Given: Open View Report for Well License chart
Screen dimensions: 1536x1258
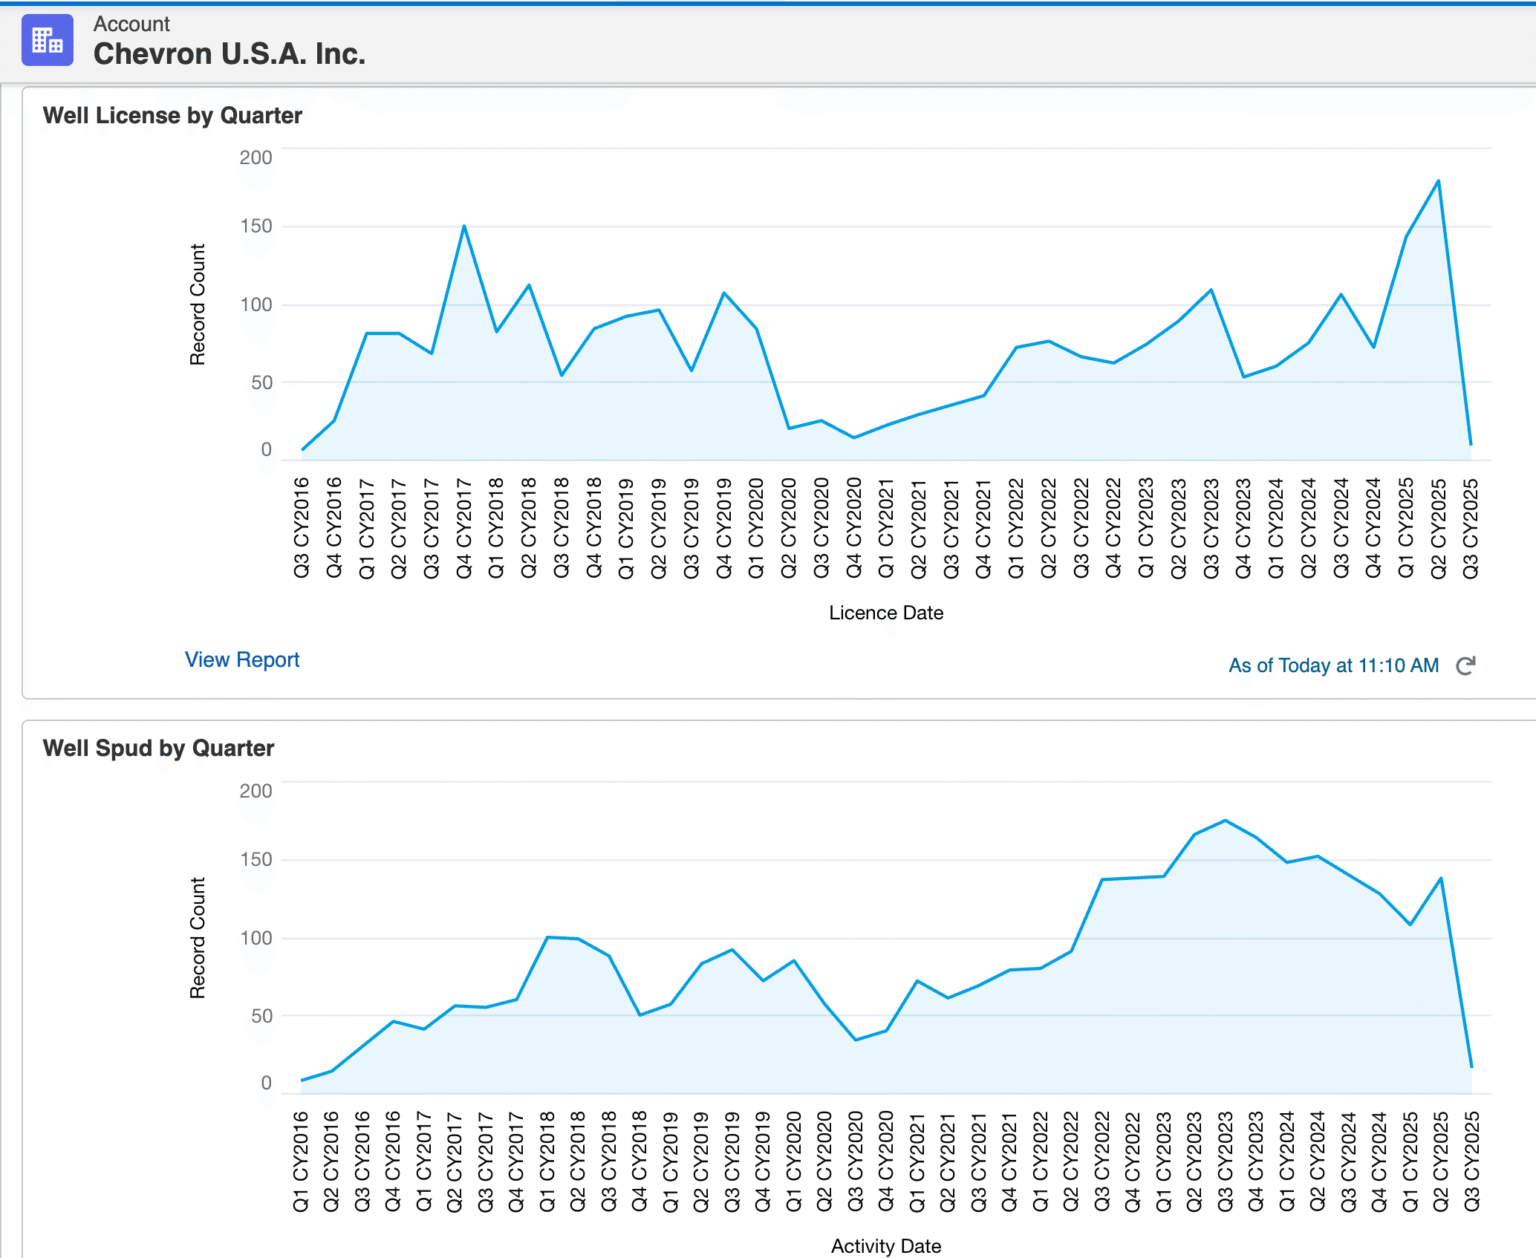Looking at the screenshot, I should click(x=242, y=660).
